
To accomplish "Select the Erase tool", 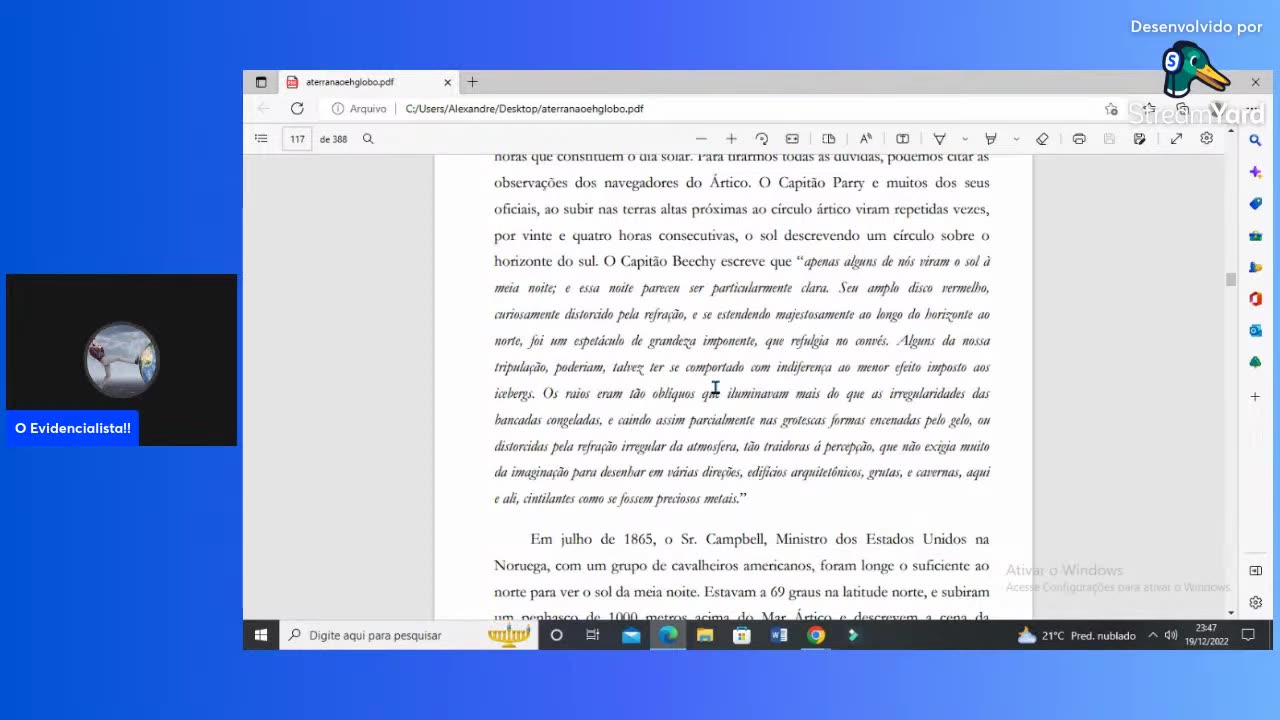I will tap(1042, 139).
